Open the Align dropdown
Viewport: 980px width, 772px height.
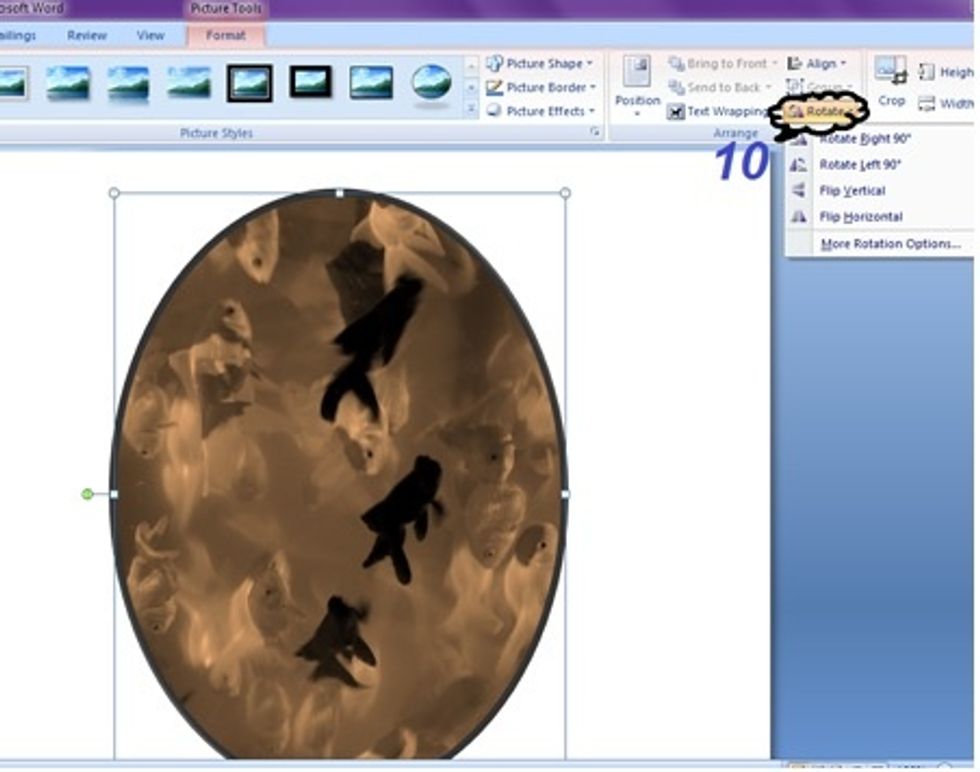818,64
